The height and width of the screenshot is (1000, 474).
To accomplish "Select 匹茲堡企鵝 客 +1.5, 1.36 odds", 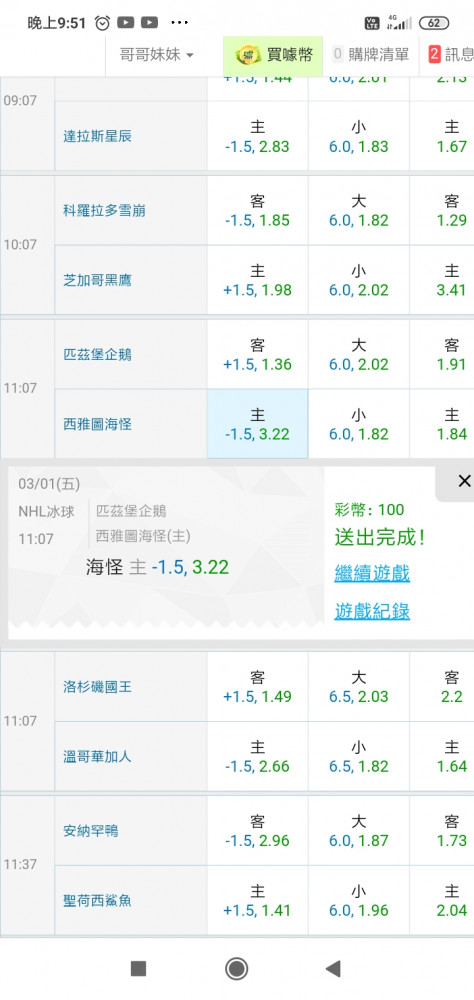I will coord(257,355).
